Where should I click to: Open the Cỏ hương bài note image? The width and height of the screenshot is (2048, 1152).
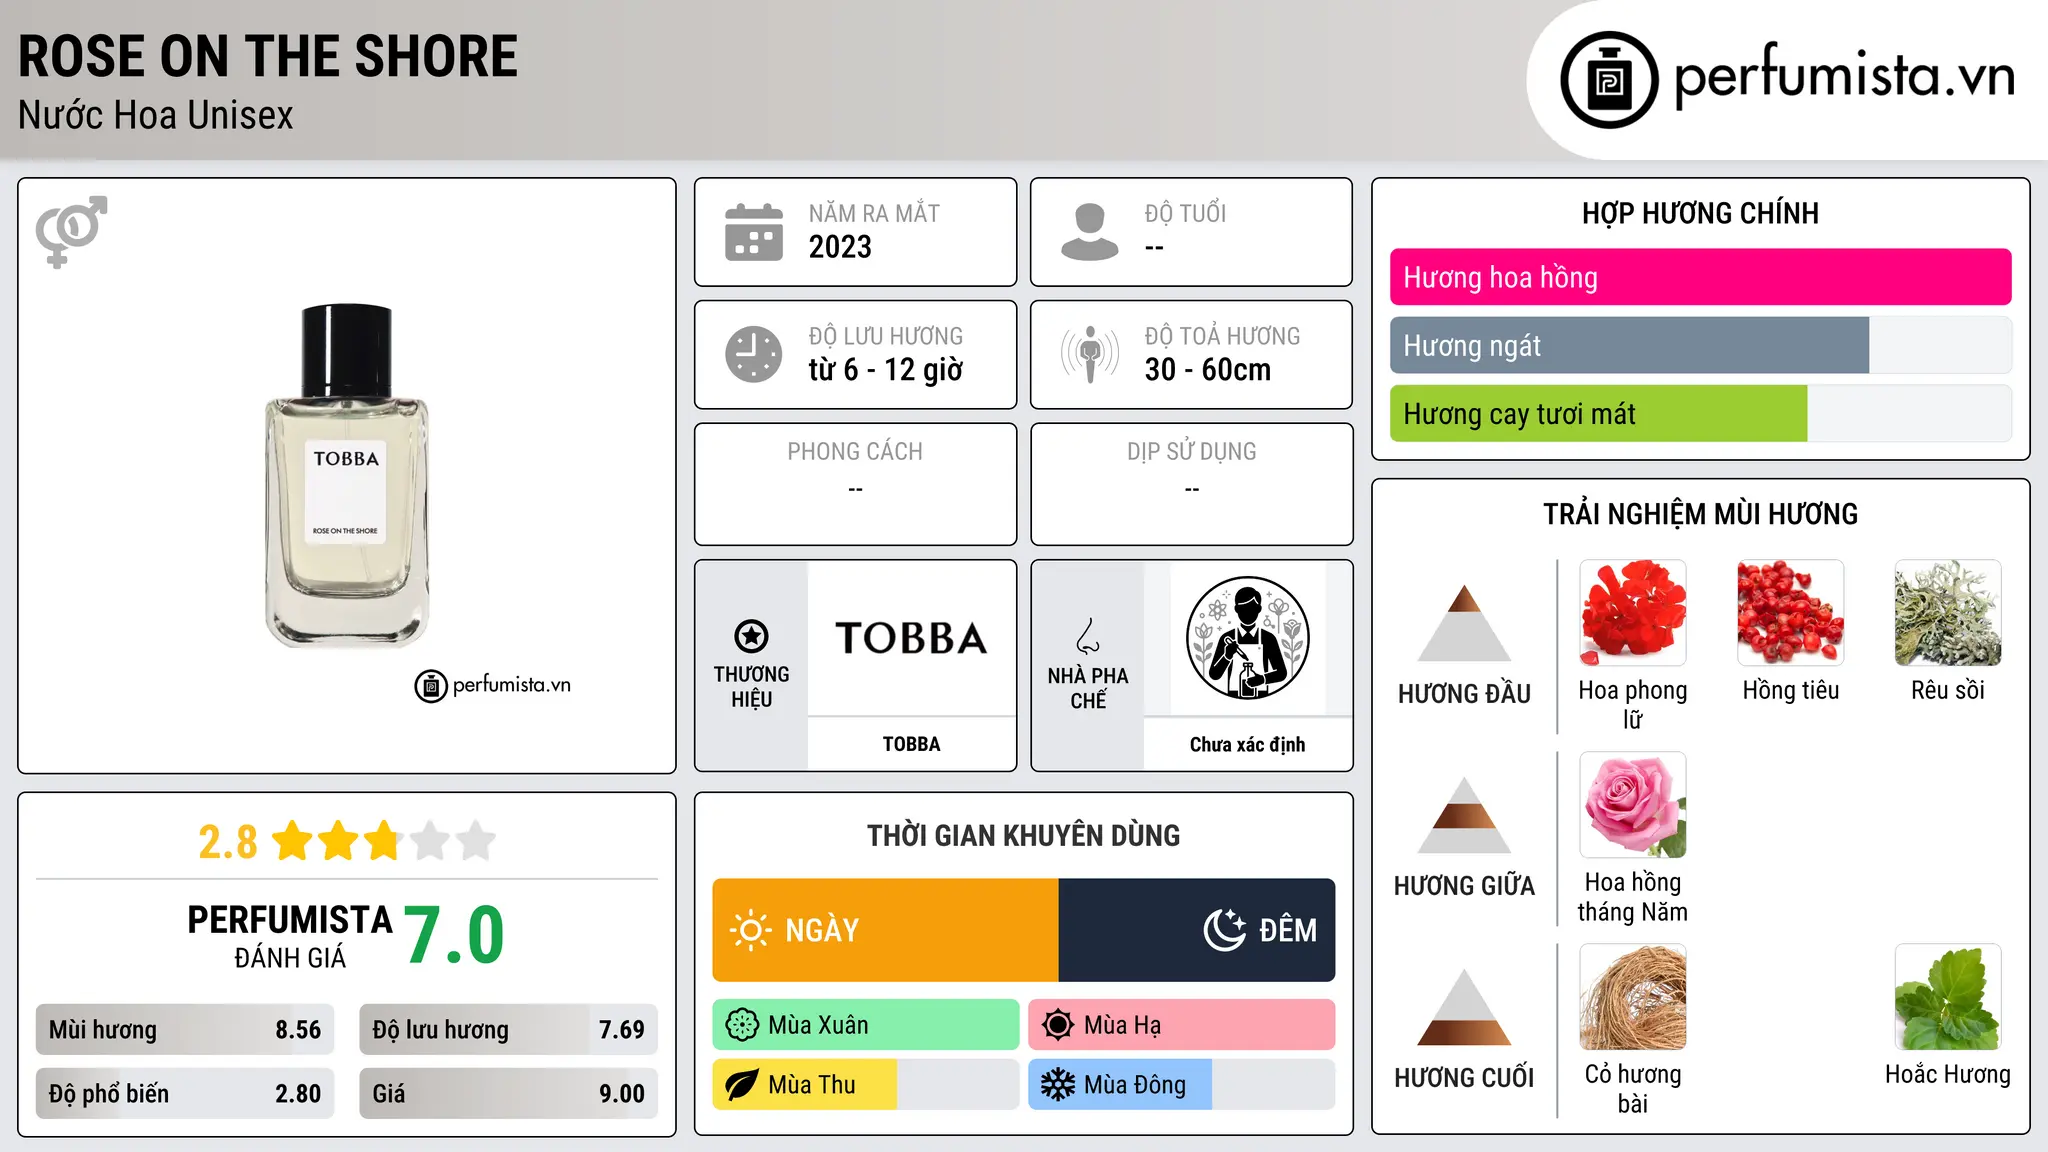1633,997
